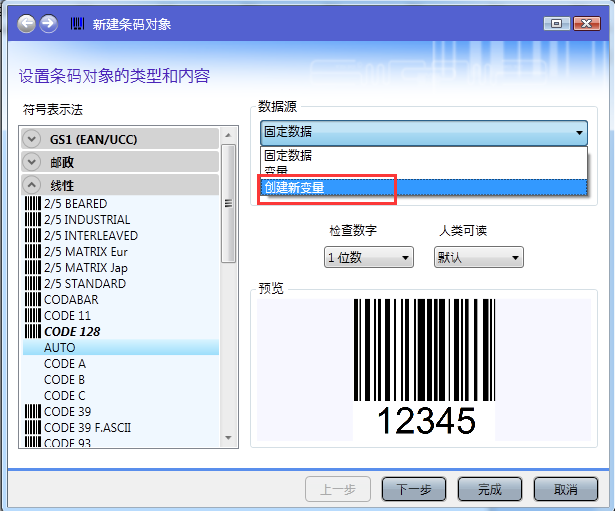Click the barcode icon next to 2/5 INDUSTRIAL
615x511 pixels.
point(33,220)
